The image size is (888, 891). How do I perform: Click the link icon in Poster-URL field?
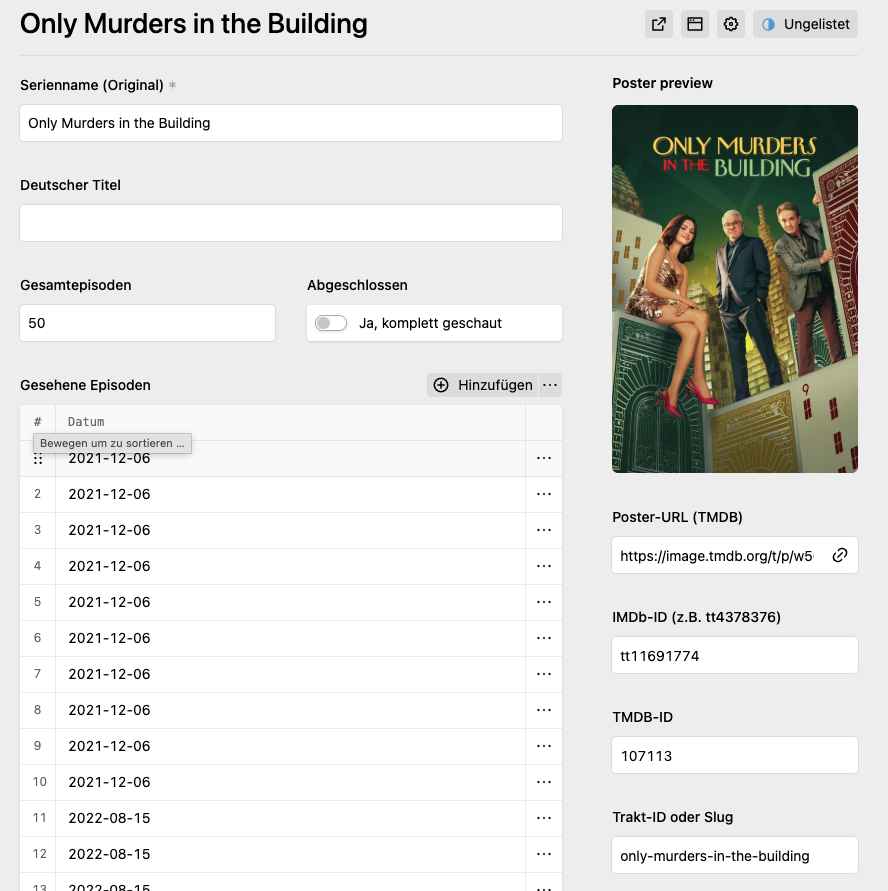point(840,555)
